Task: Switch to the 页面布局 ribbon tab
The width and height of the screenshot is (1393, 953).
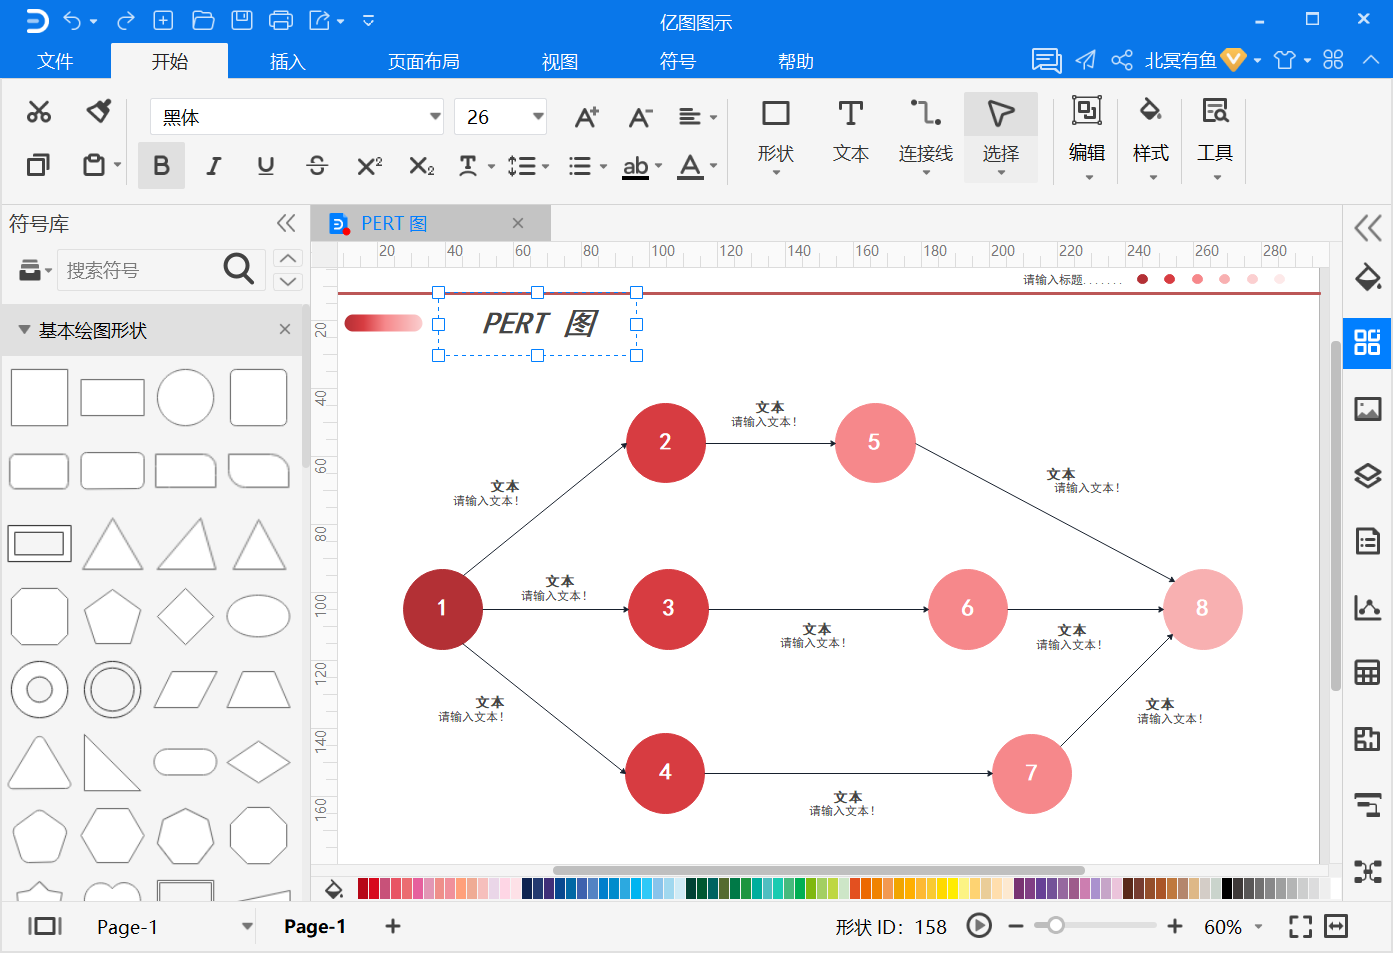Action: click(x=424, y=61)
